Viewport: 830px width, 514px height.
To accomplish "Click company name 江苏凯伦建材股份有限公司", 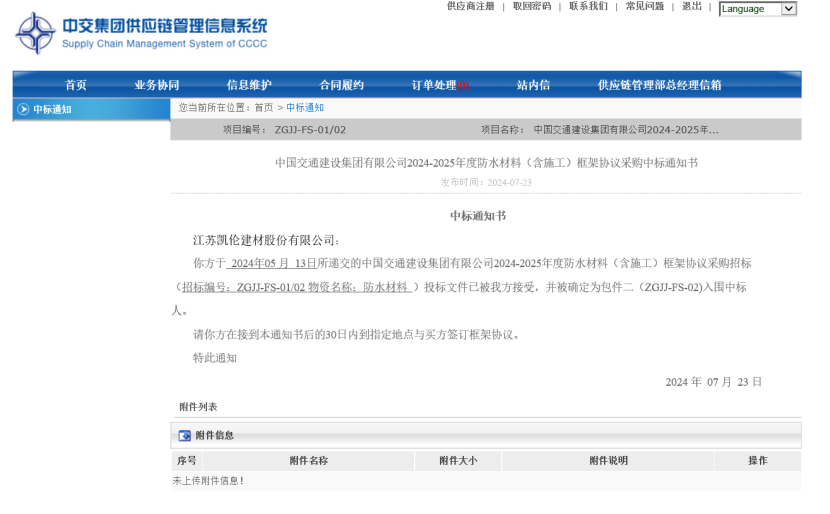I will [266, 240].
